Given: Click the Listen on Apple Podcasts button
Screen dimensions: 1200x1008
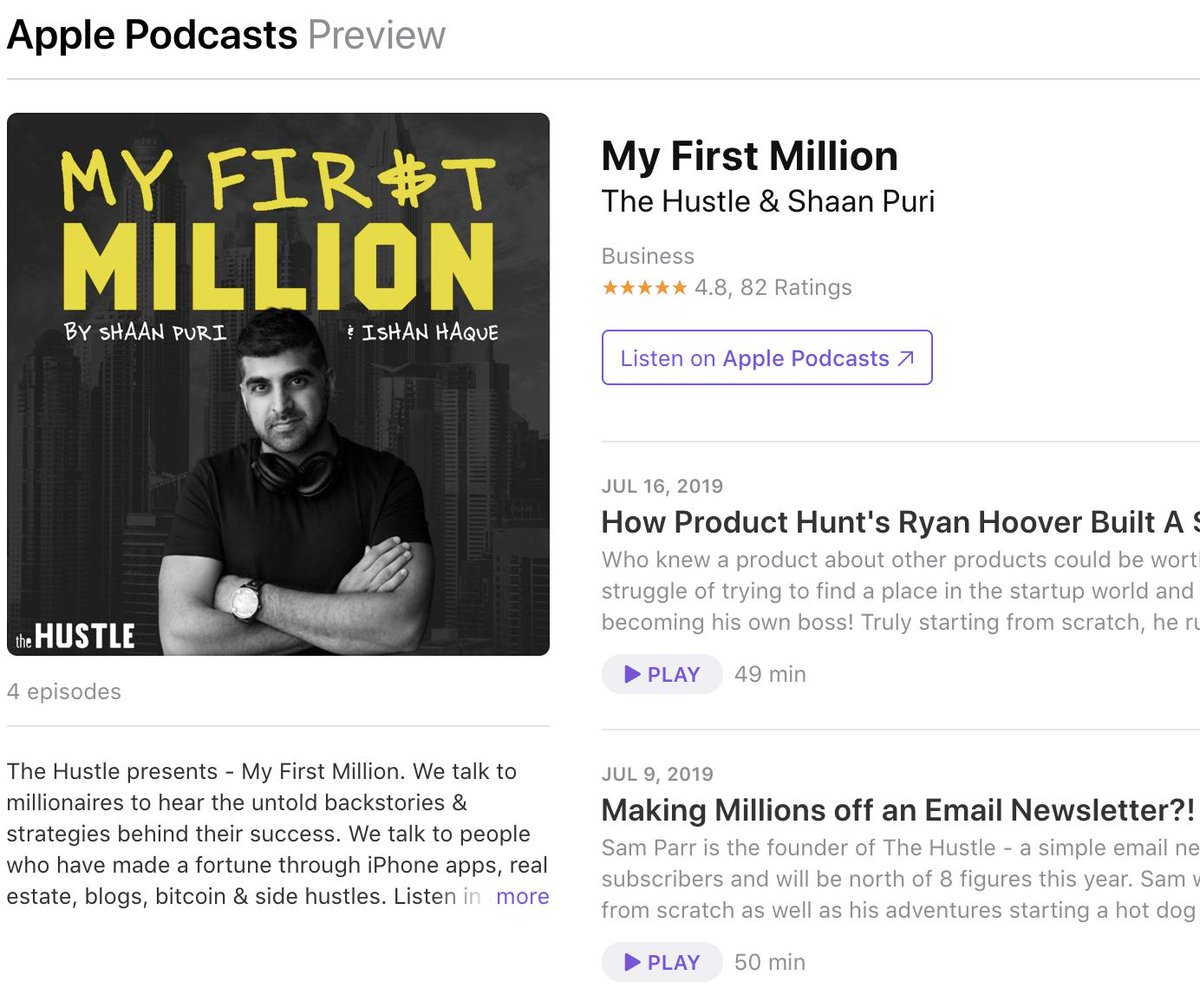Looking at the screenshot, I should (x=767, y=358).
